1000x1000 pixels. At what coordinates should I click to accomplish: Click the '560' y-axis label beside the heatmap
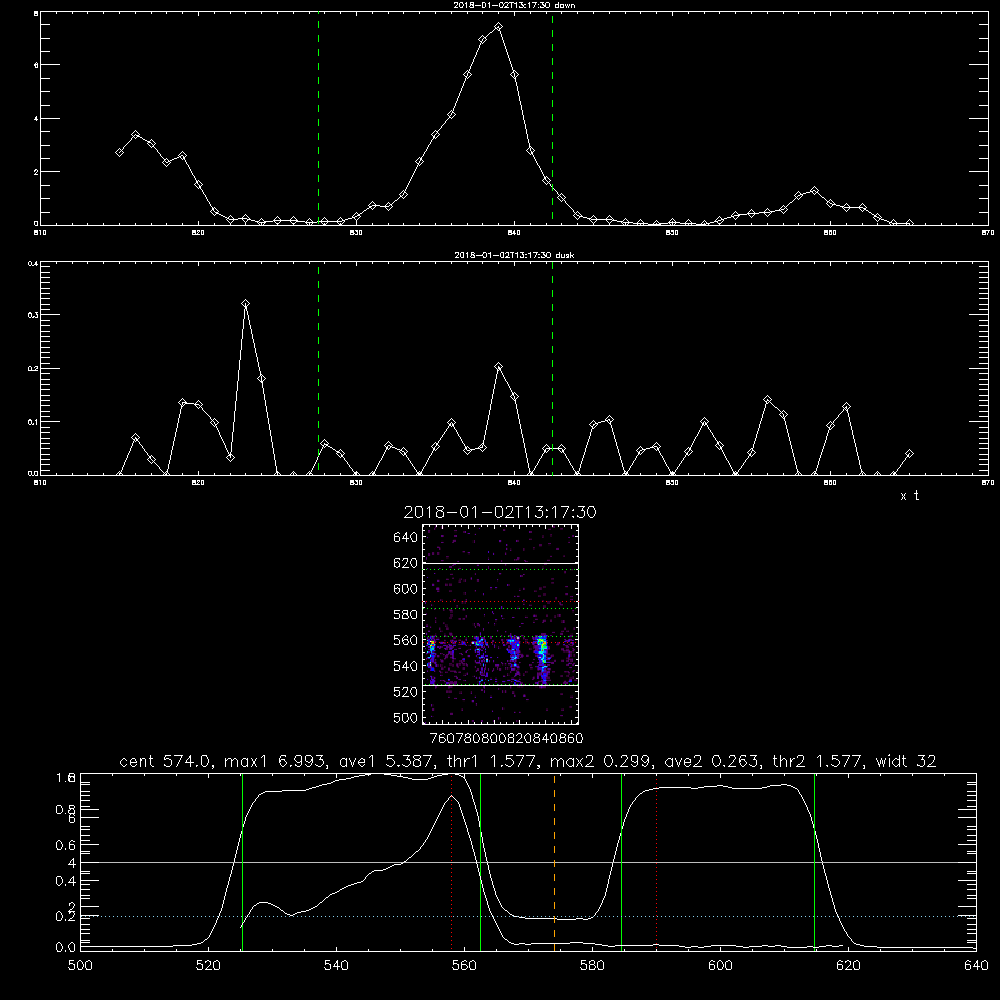coord(405,640)
